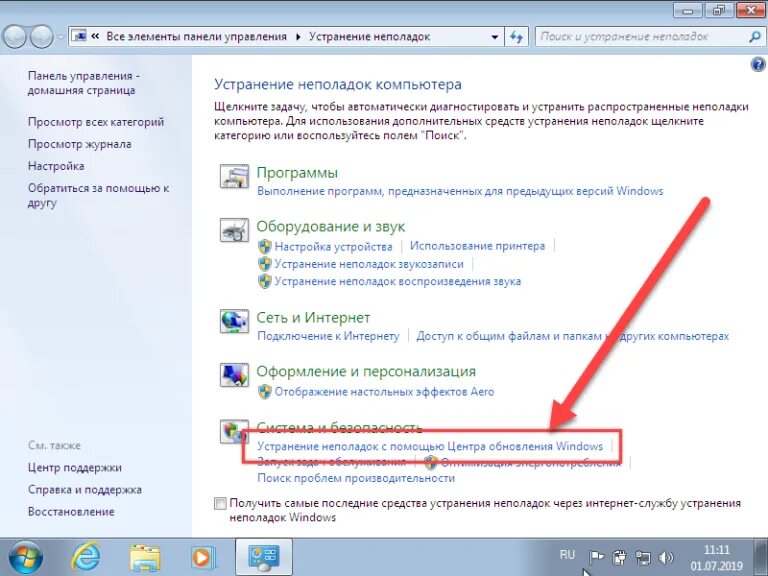Screen dimensions: 768x576
Task: Select the Control Panel taskbar button
Action: 264,557
